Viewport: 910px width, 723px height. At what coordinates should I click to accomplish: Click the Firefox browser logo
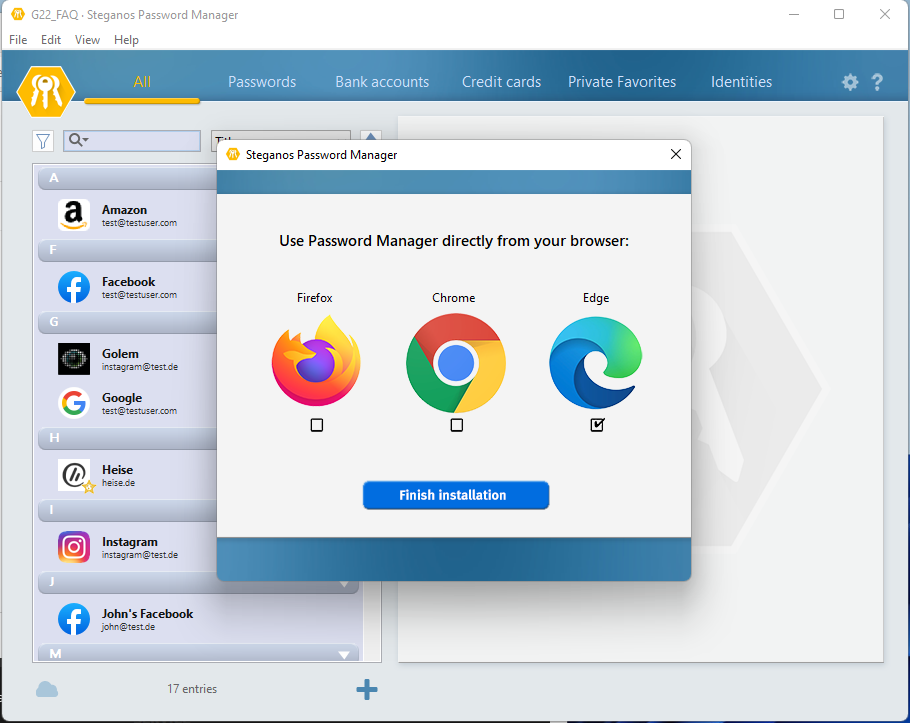click(315, 361)
